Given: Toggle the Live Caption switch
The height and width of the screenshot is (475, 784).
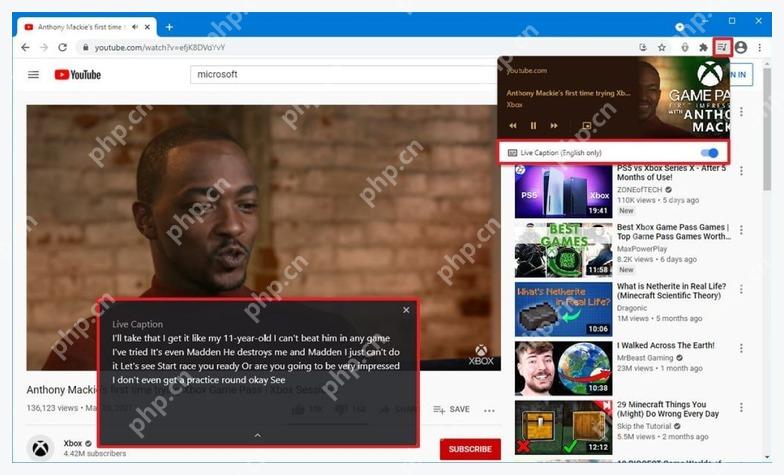Looking at the screenshot, I should 709,152.
